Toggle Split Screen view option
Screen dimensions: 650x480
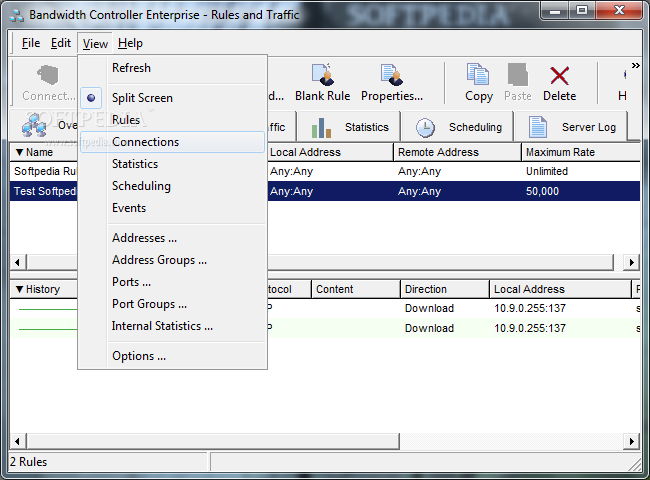click(172, 98)
